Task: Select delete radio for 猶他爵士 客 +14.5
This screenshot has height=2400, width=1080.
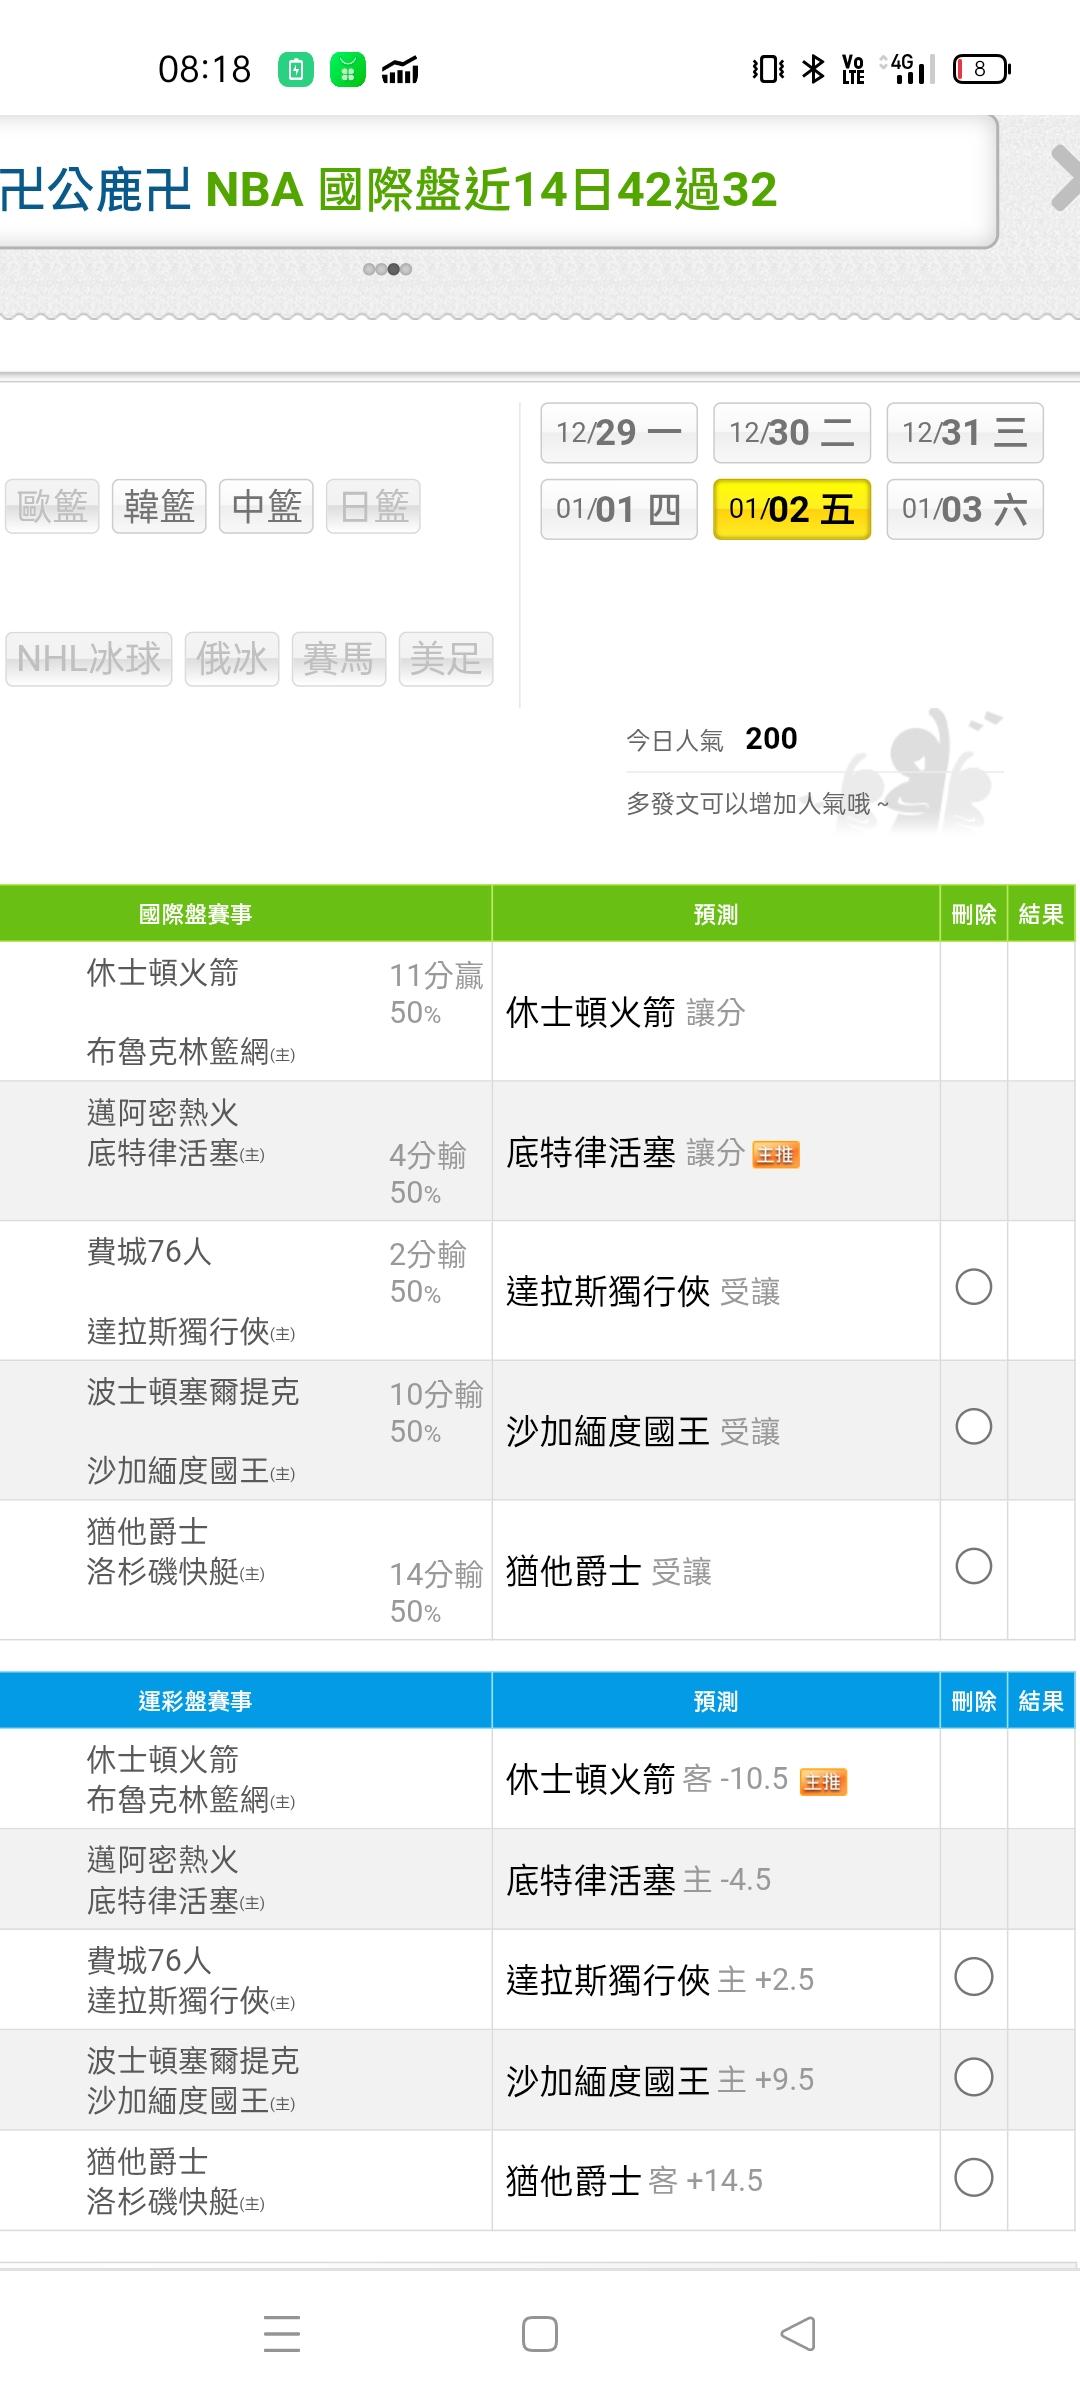Action: point(974,2177)
